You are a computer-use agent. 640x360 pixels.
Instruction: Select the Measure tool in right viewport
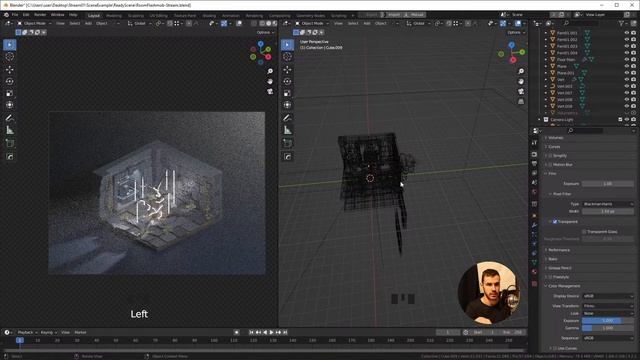pos(287,130)
